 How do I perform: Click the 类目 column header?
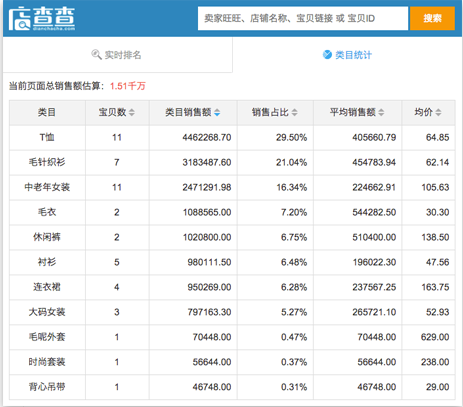click(47, 113)
